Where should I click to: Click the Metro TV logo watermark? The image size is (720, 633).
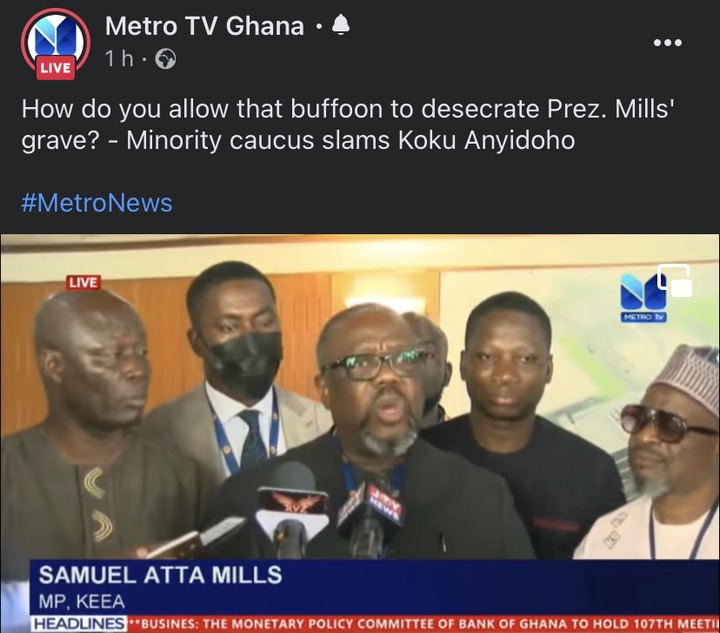tap(643, 298)
